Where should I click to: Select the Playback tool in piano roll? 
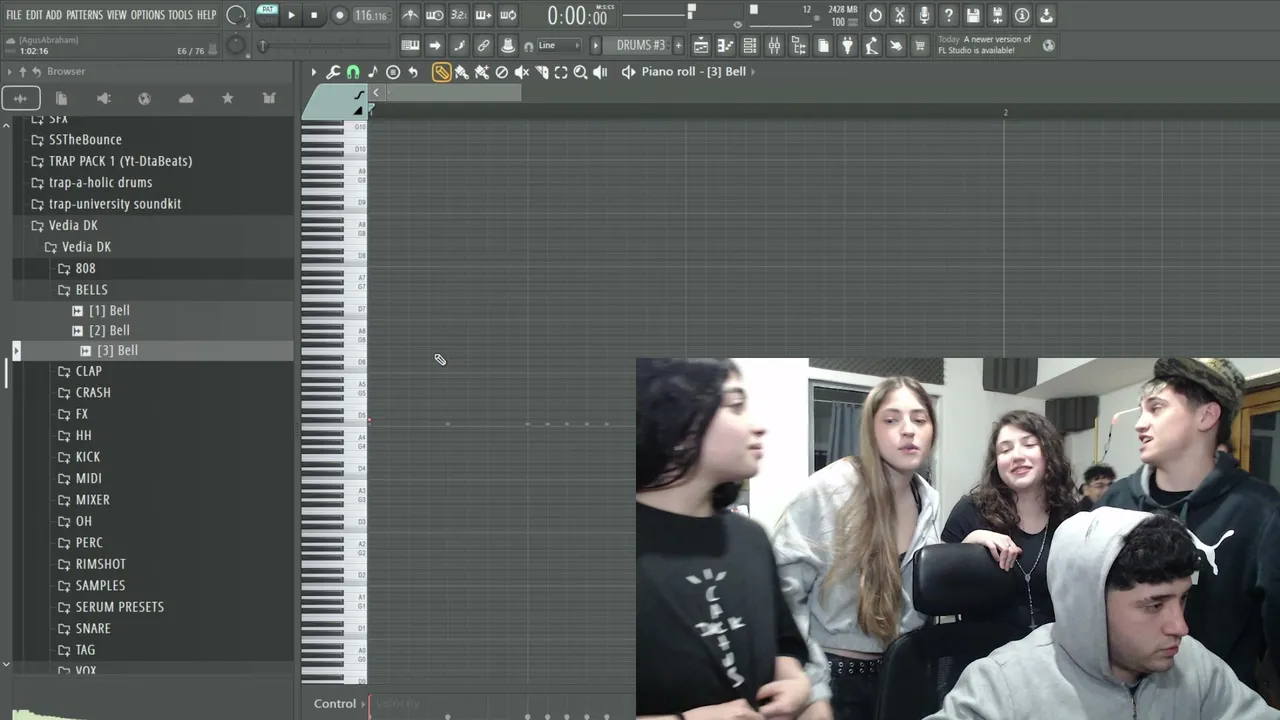pyautogui.click(x=600, y=72)
